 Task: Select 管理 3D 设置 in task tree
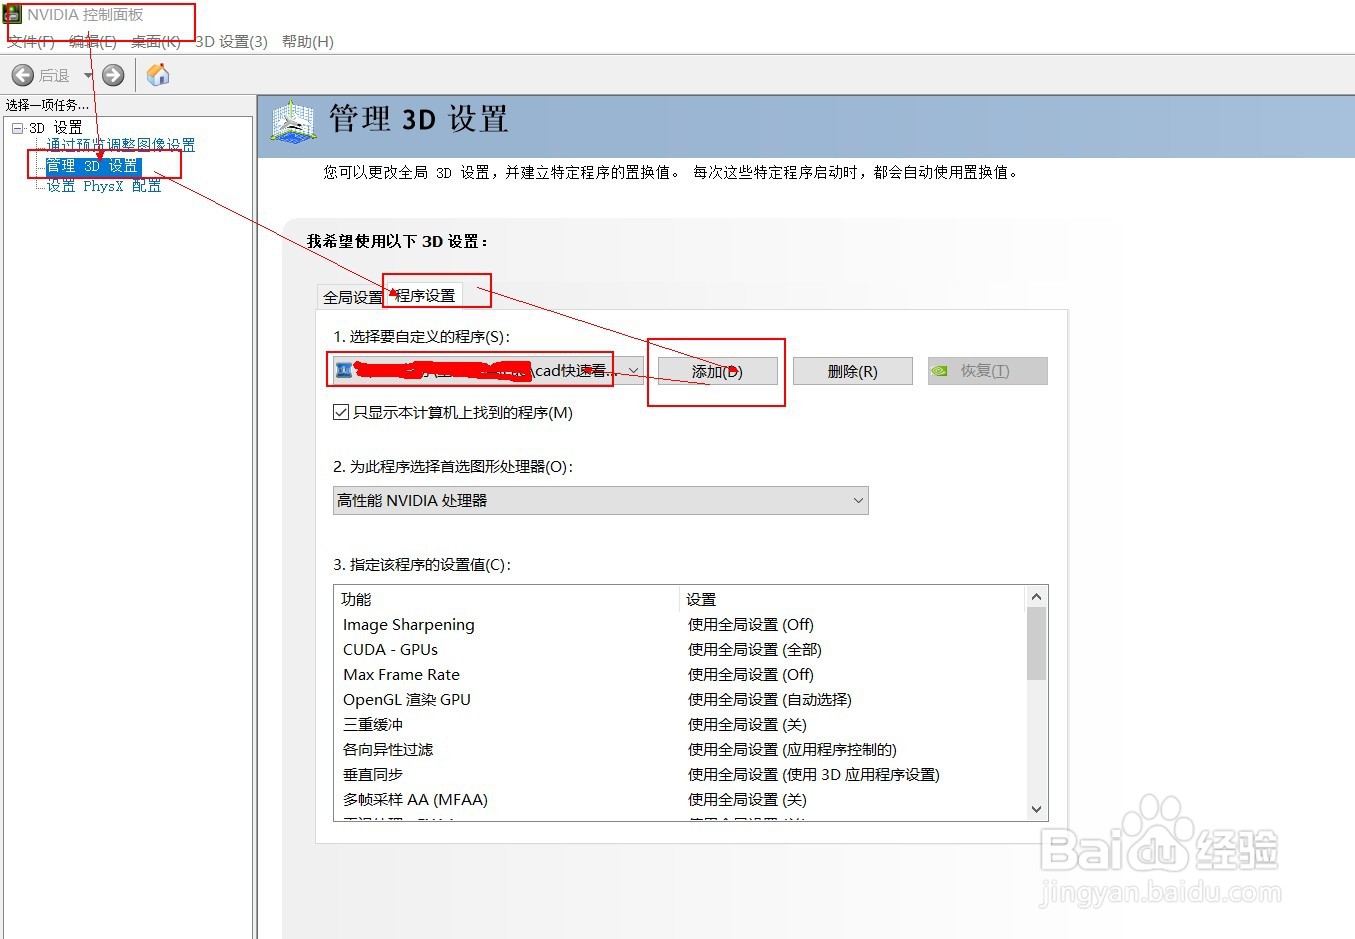(x=93, y=166)
